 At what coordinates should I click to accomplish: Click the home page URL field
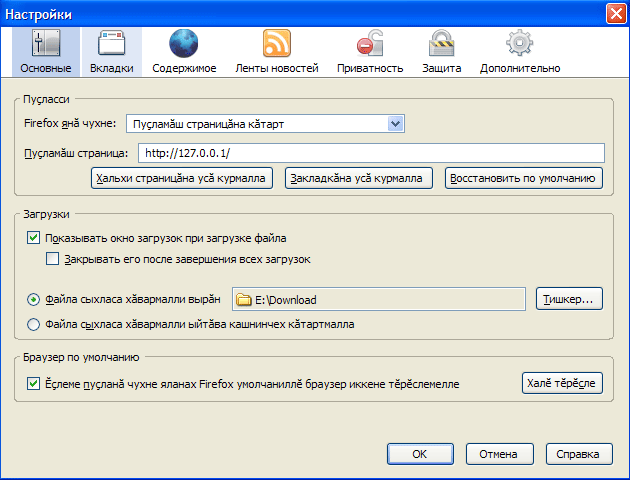371,153
